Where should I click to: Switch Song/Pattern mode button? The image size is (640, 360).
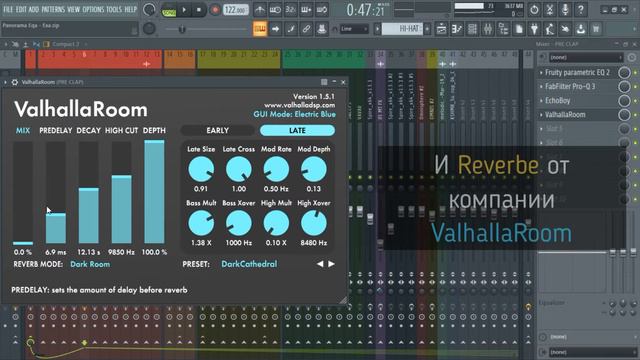coord(169,10)
